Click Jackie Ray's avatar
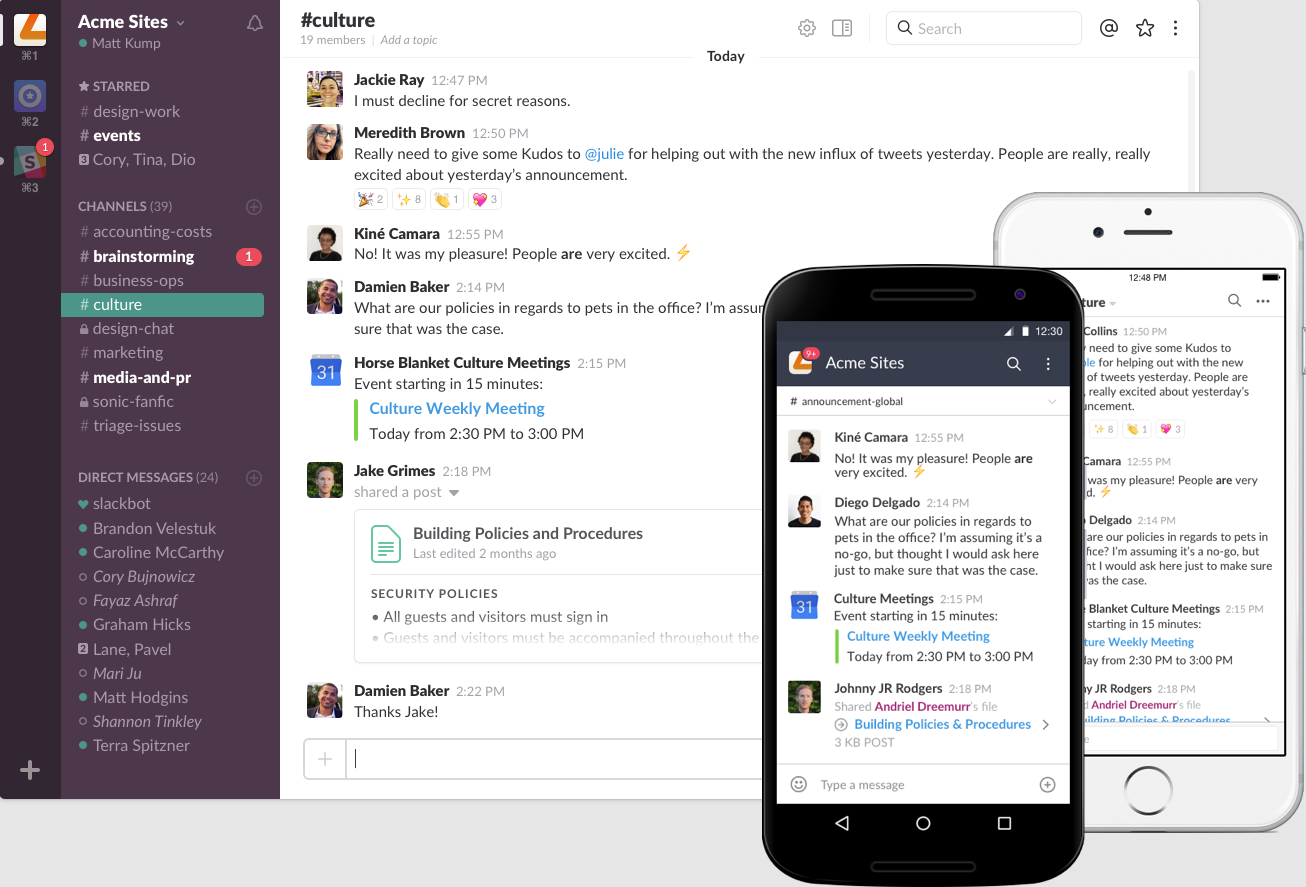The height and width of the screenshot is (887, 1306). 326,89
